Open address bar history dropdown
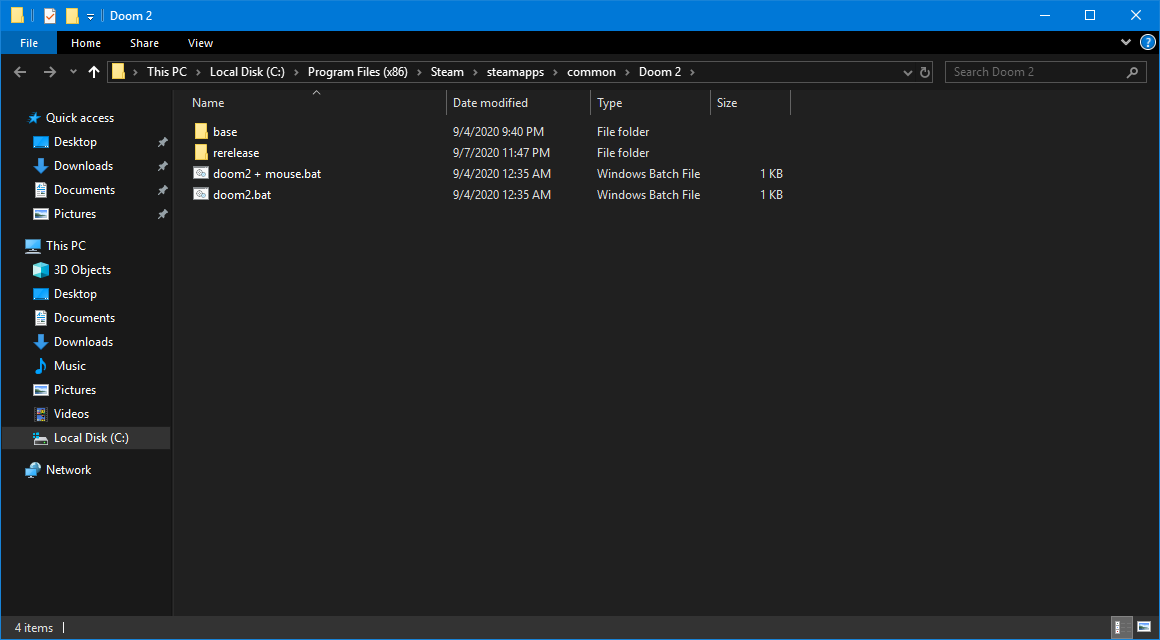This screenshot has height=640, width=1160. pyautogui.click(x=908, y=73)
